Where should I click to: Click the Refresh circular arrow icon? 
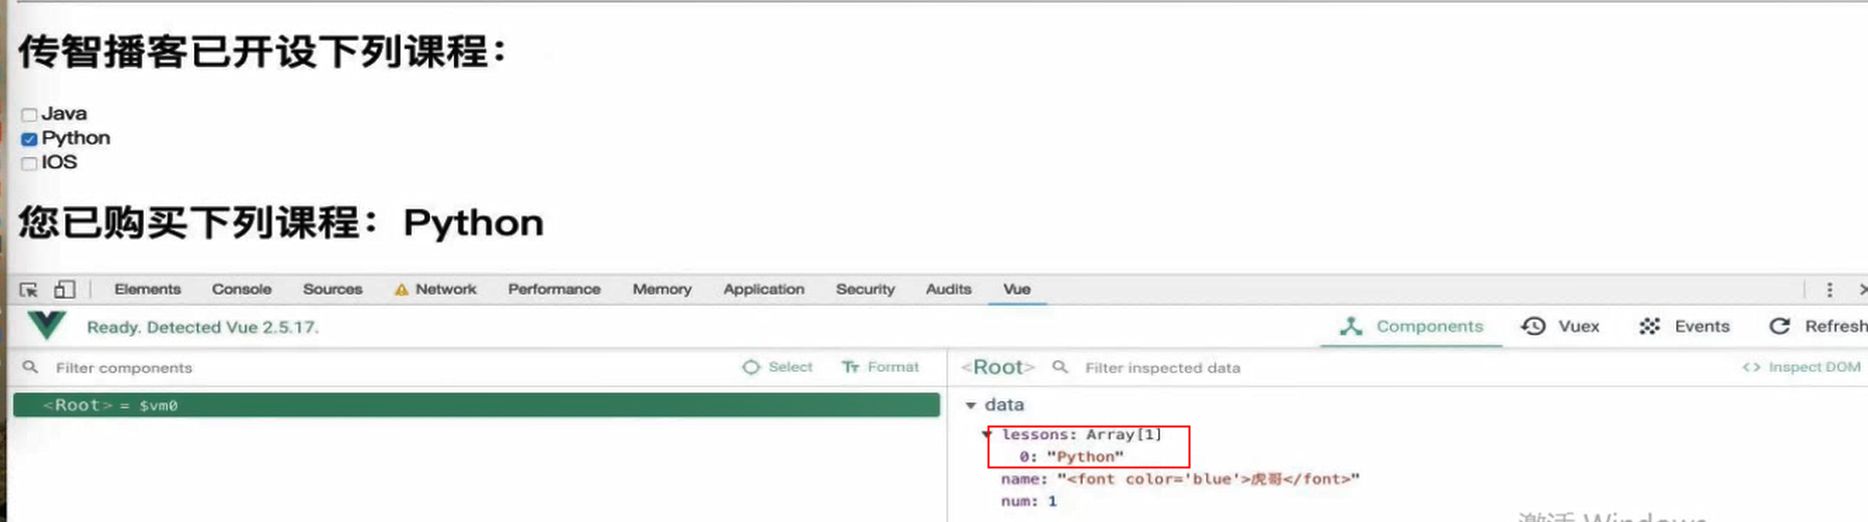point(1780,326)
